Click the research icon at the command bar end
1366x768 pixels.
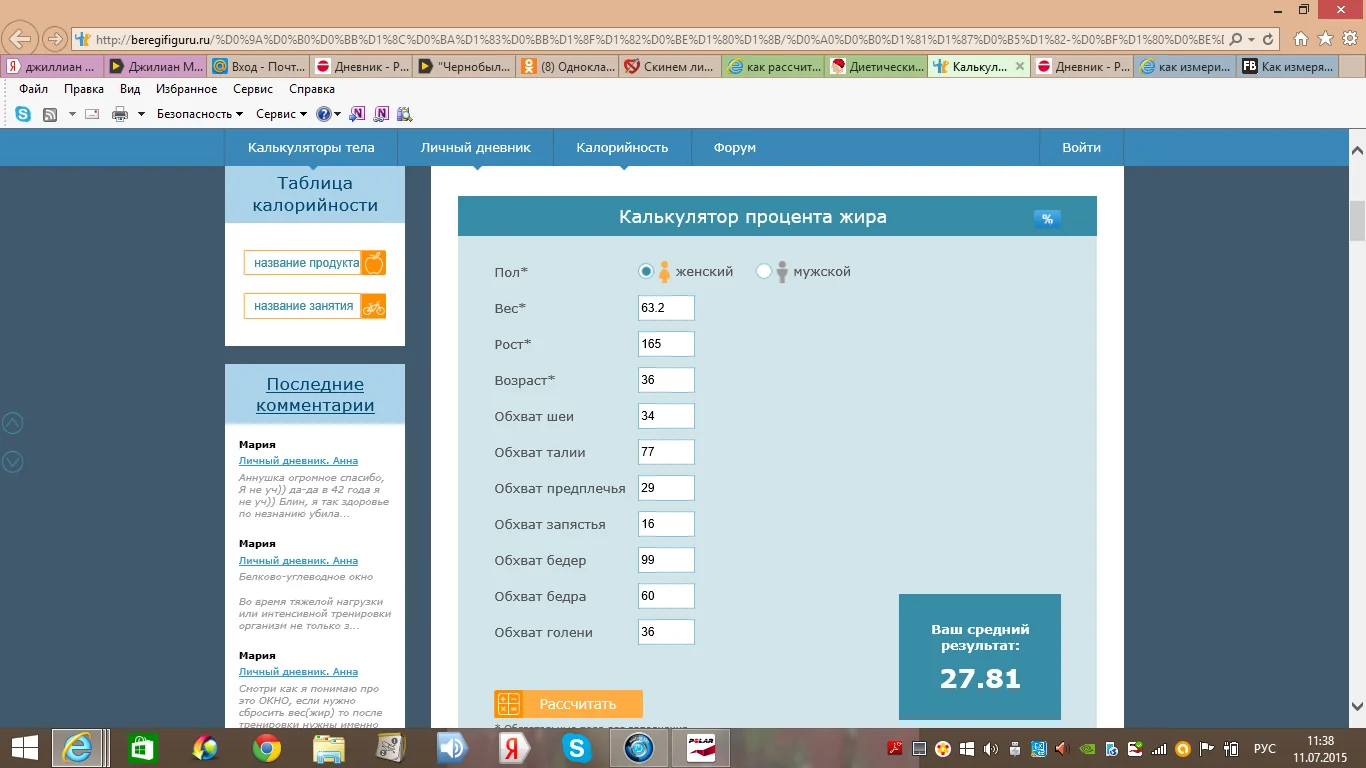(404, 114)
